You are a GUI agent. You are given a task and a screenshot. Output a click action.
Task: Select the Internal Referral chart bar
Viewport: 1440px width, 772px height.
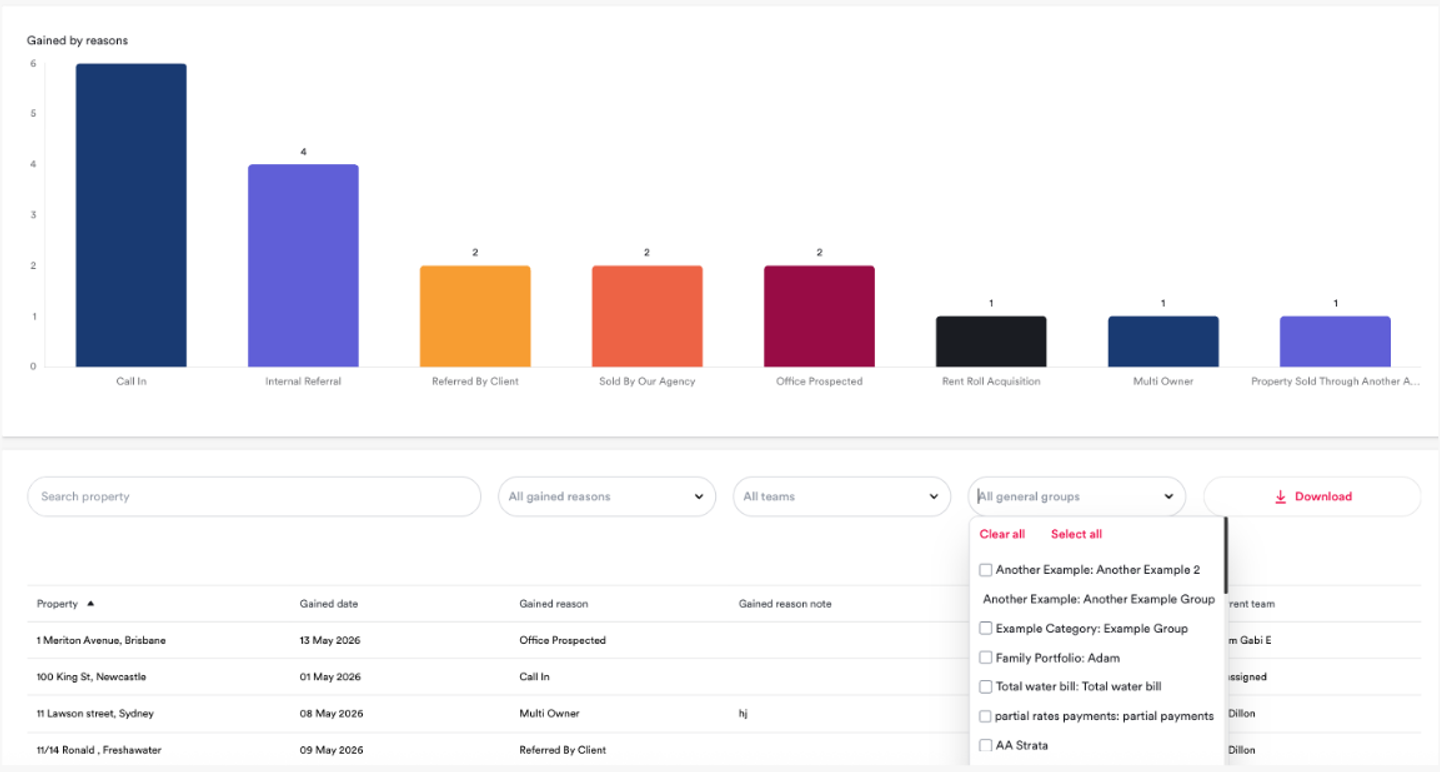(x=303, y=266)
